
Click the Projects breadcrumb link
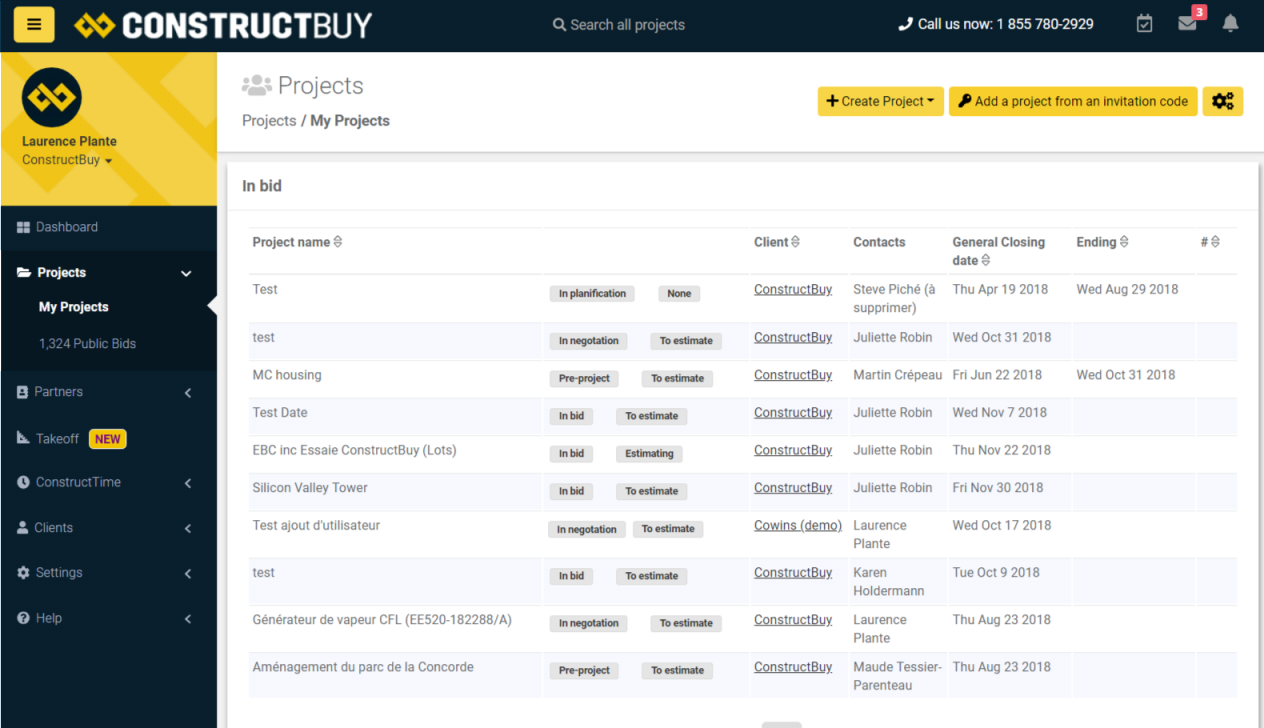269,120
